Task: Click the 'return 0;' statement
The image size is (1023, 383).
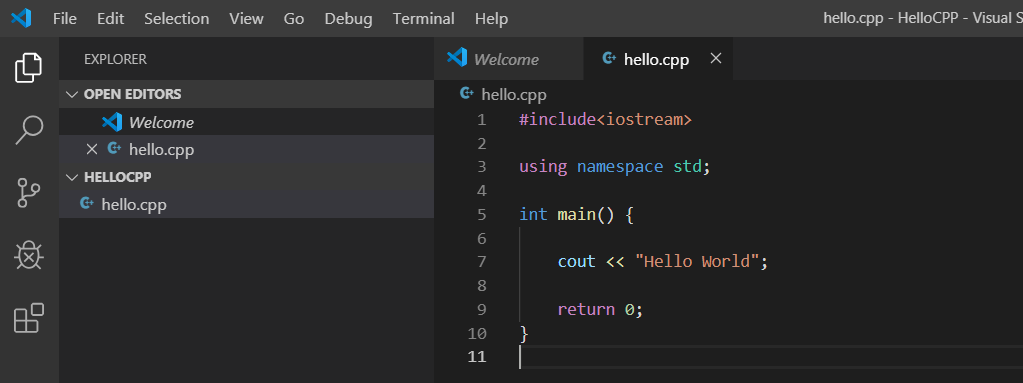Action: pos(600,309)
